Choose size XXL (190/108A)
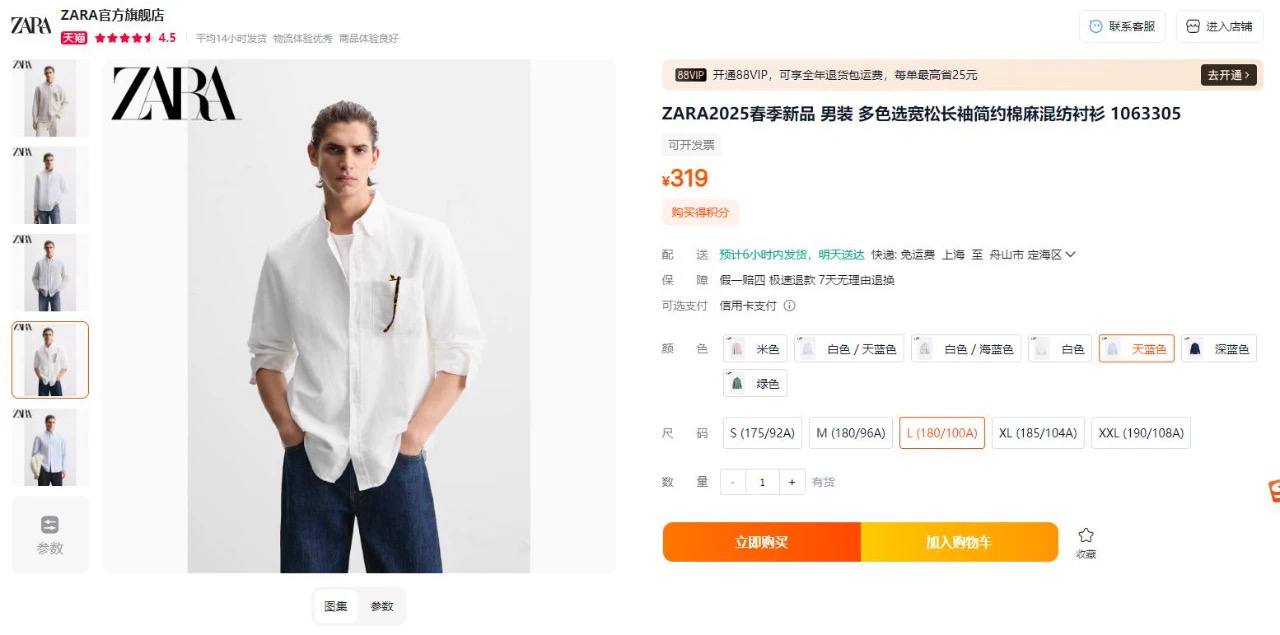1280x635 pixels. click(x=1141, y=433)
